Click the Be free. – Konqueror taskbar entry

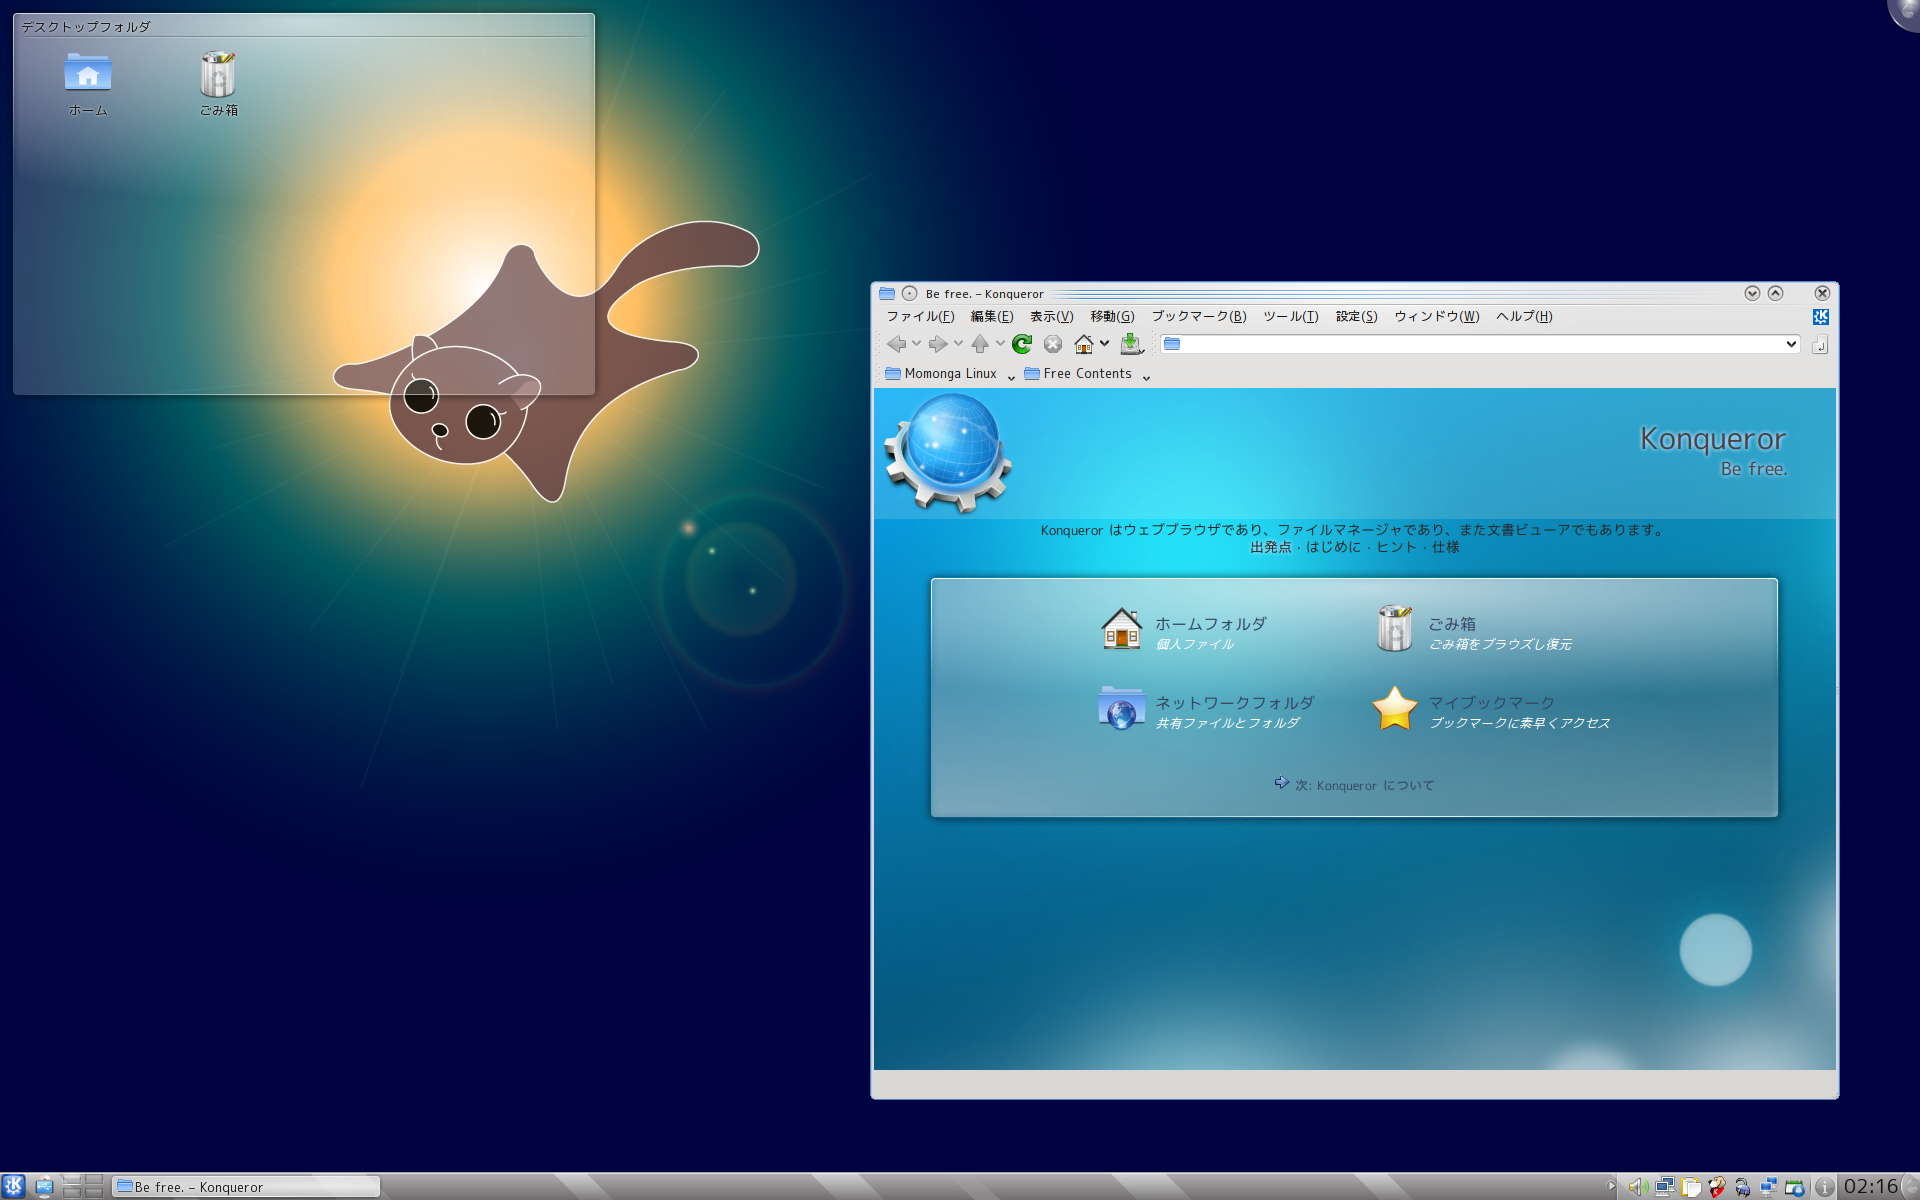point(246,1187)
